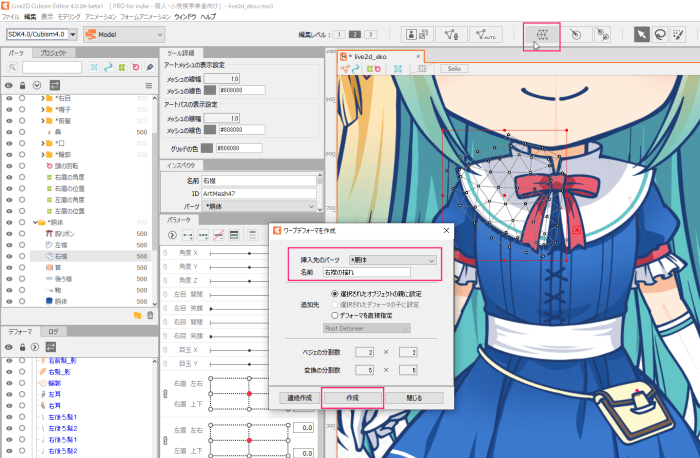Click the search icon in the parts panel
This screenshot has height=458, width=700.
(12, 67)
